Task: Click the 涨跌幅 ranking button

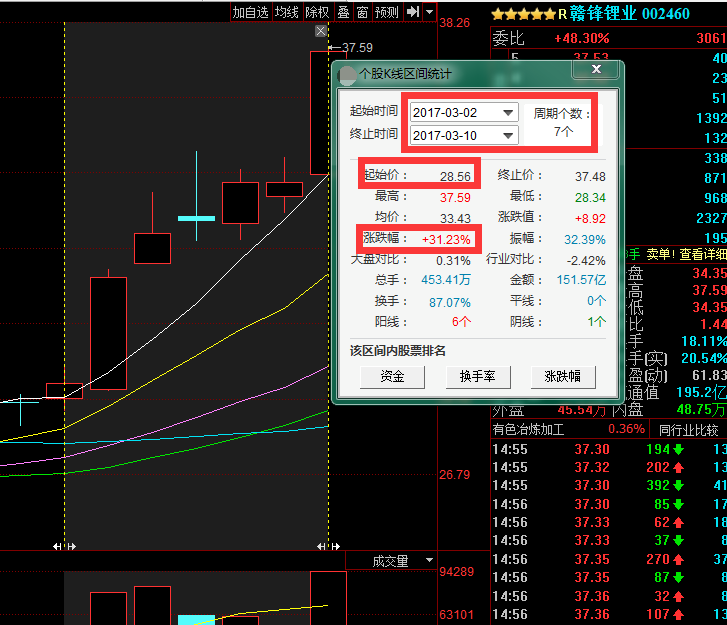Action: coord(563,376)
